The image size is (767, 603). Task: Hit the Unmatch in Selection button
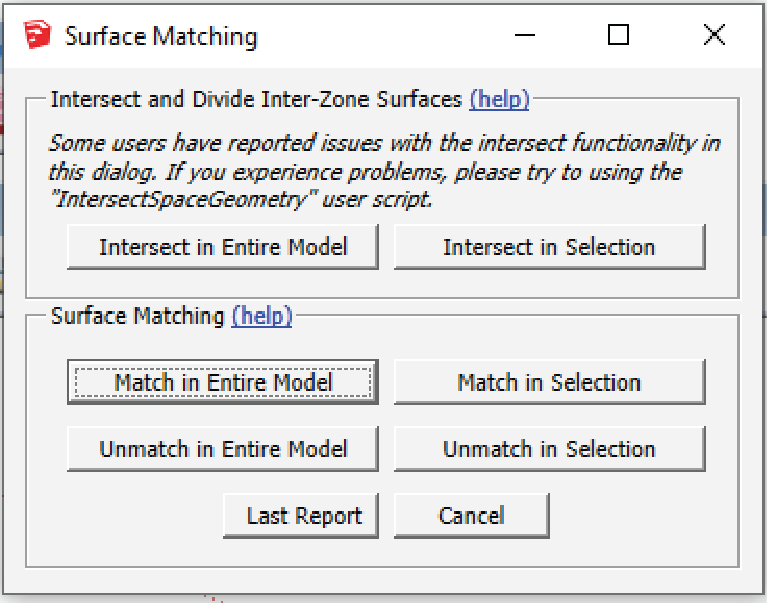pos(549,449)
